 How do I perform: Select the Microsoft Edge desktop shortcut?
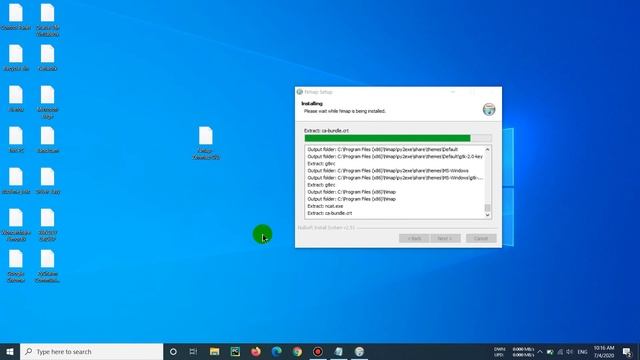point(48,102)
